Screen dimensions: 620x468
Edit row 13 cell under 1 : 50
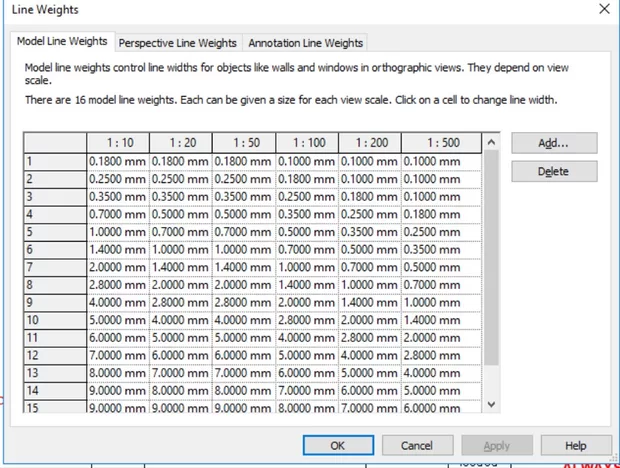coord(244,373)
